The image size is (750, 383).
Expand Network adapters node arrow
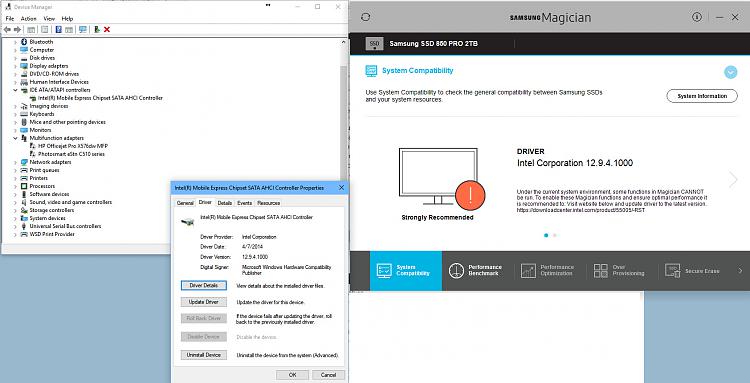tap(15, 162)
